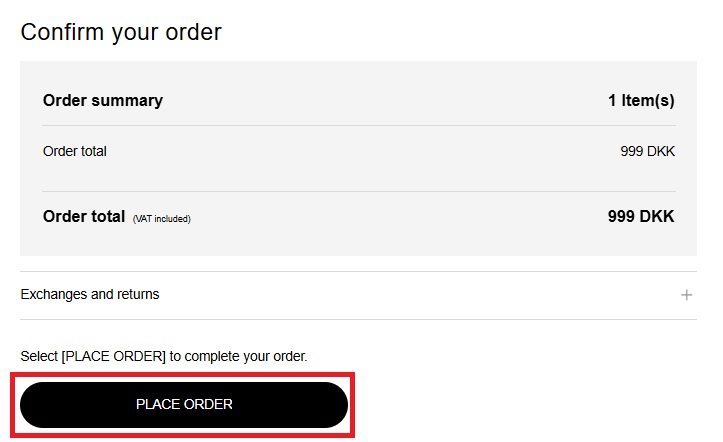Click the non-bold Order total label

coord(75,152)
